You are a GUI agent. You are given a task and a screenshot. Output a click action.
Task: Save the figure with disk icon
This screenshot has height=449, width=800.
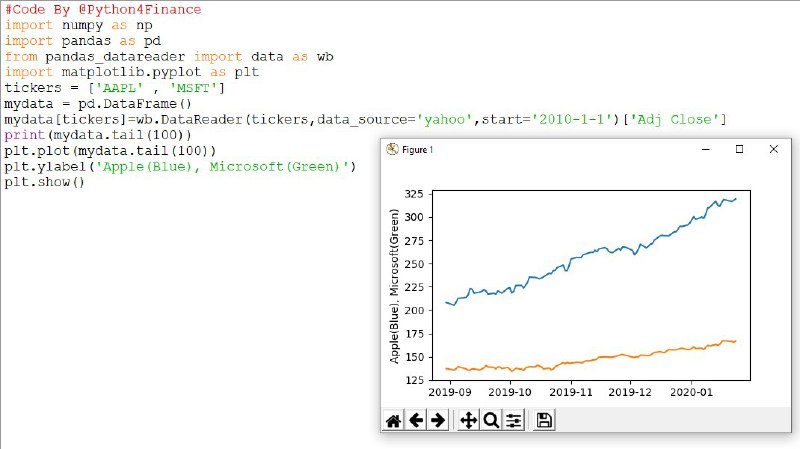tap(544, 420)
